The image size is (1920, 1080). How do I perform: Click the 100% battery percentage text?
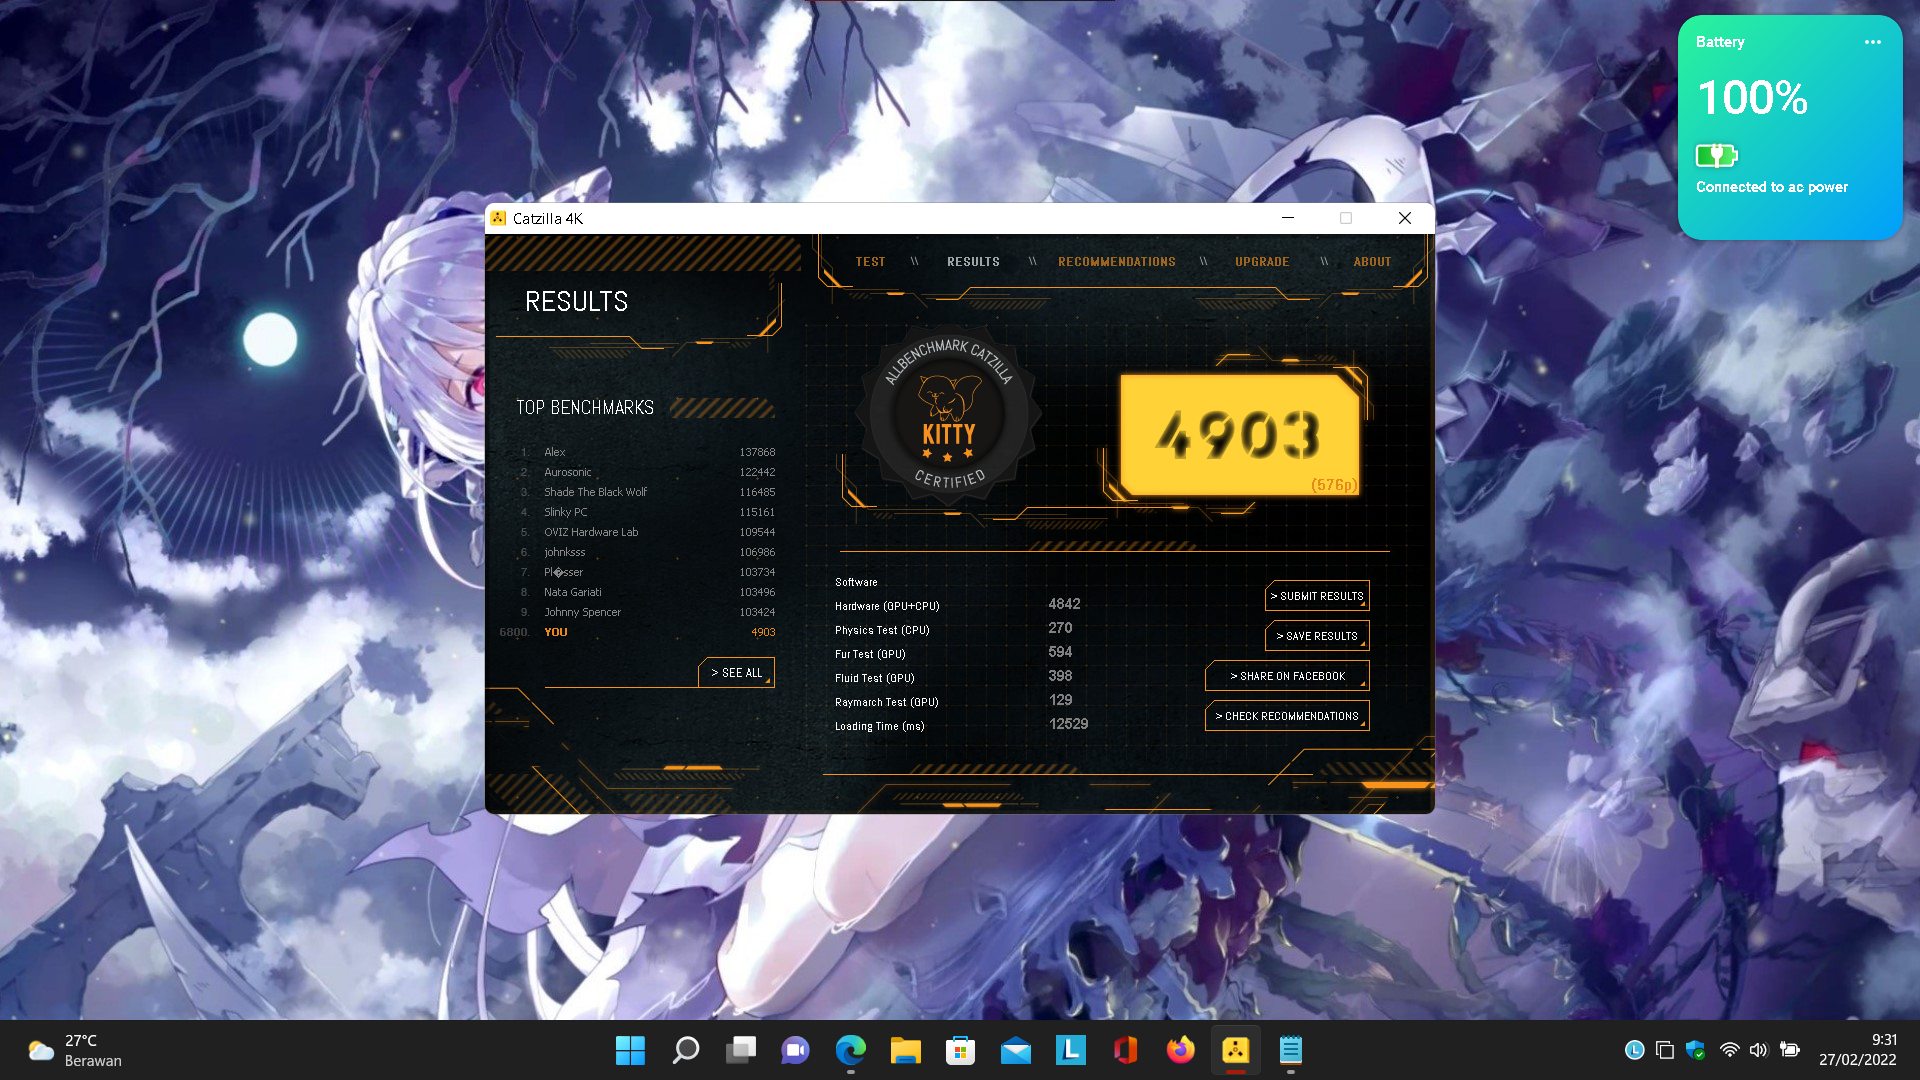pyautogui.click(x=1752, y=98)
